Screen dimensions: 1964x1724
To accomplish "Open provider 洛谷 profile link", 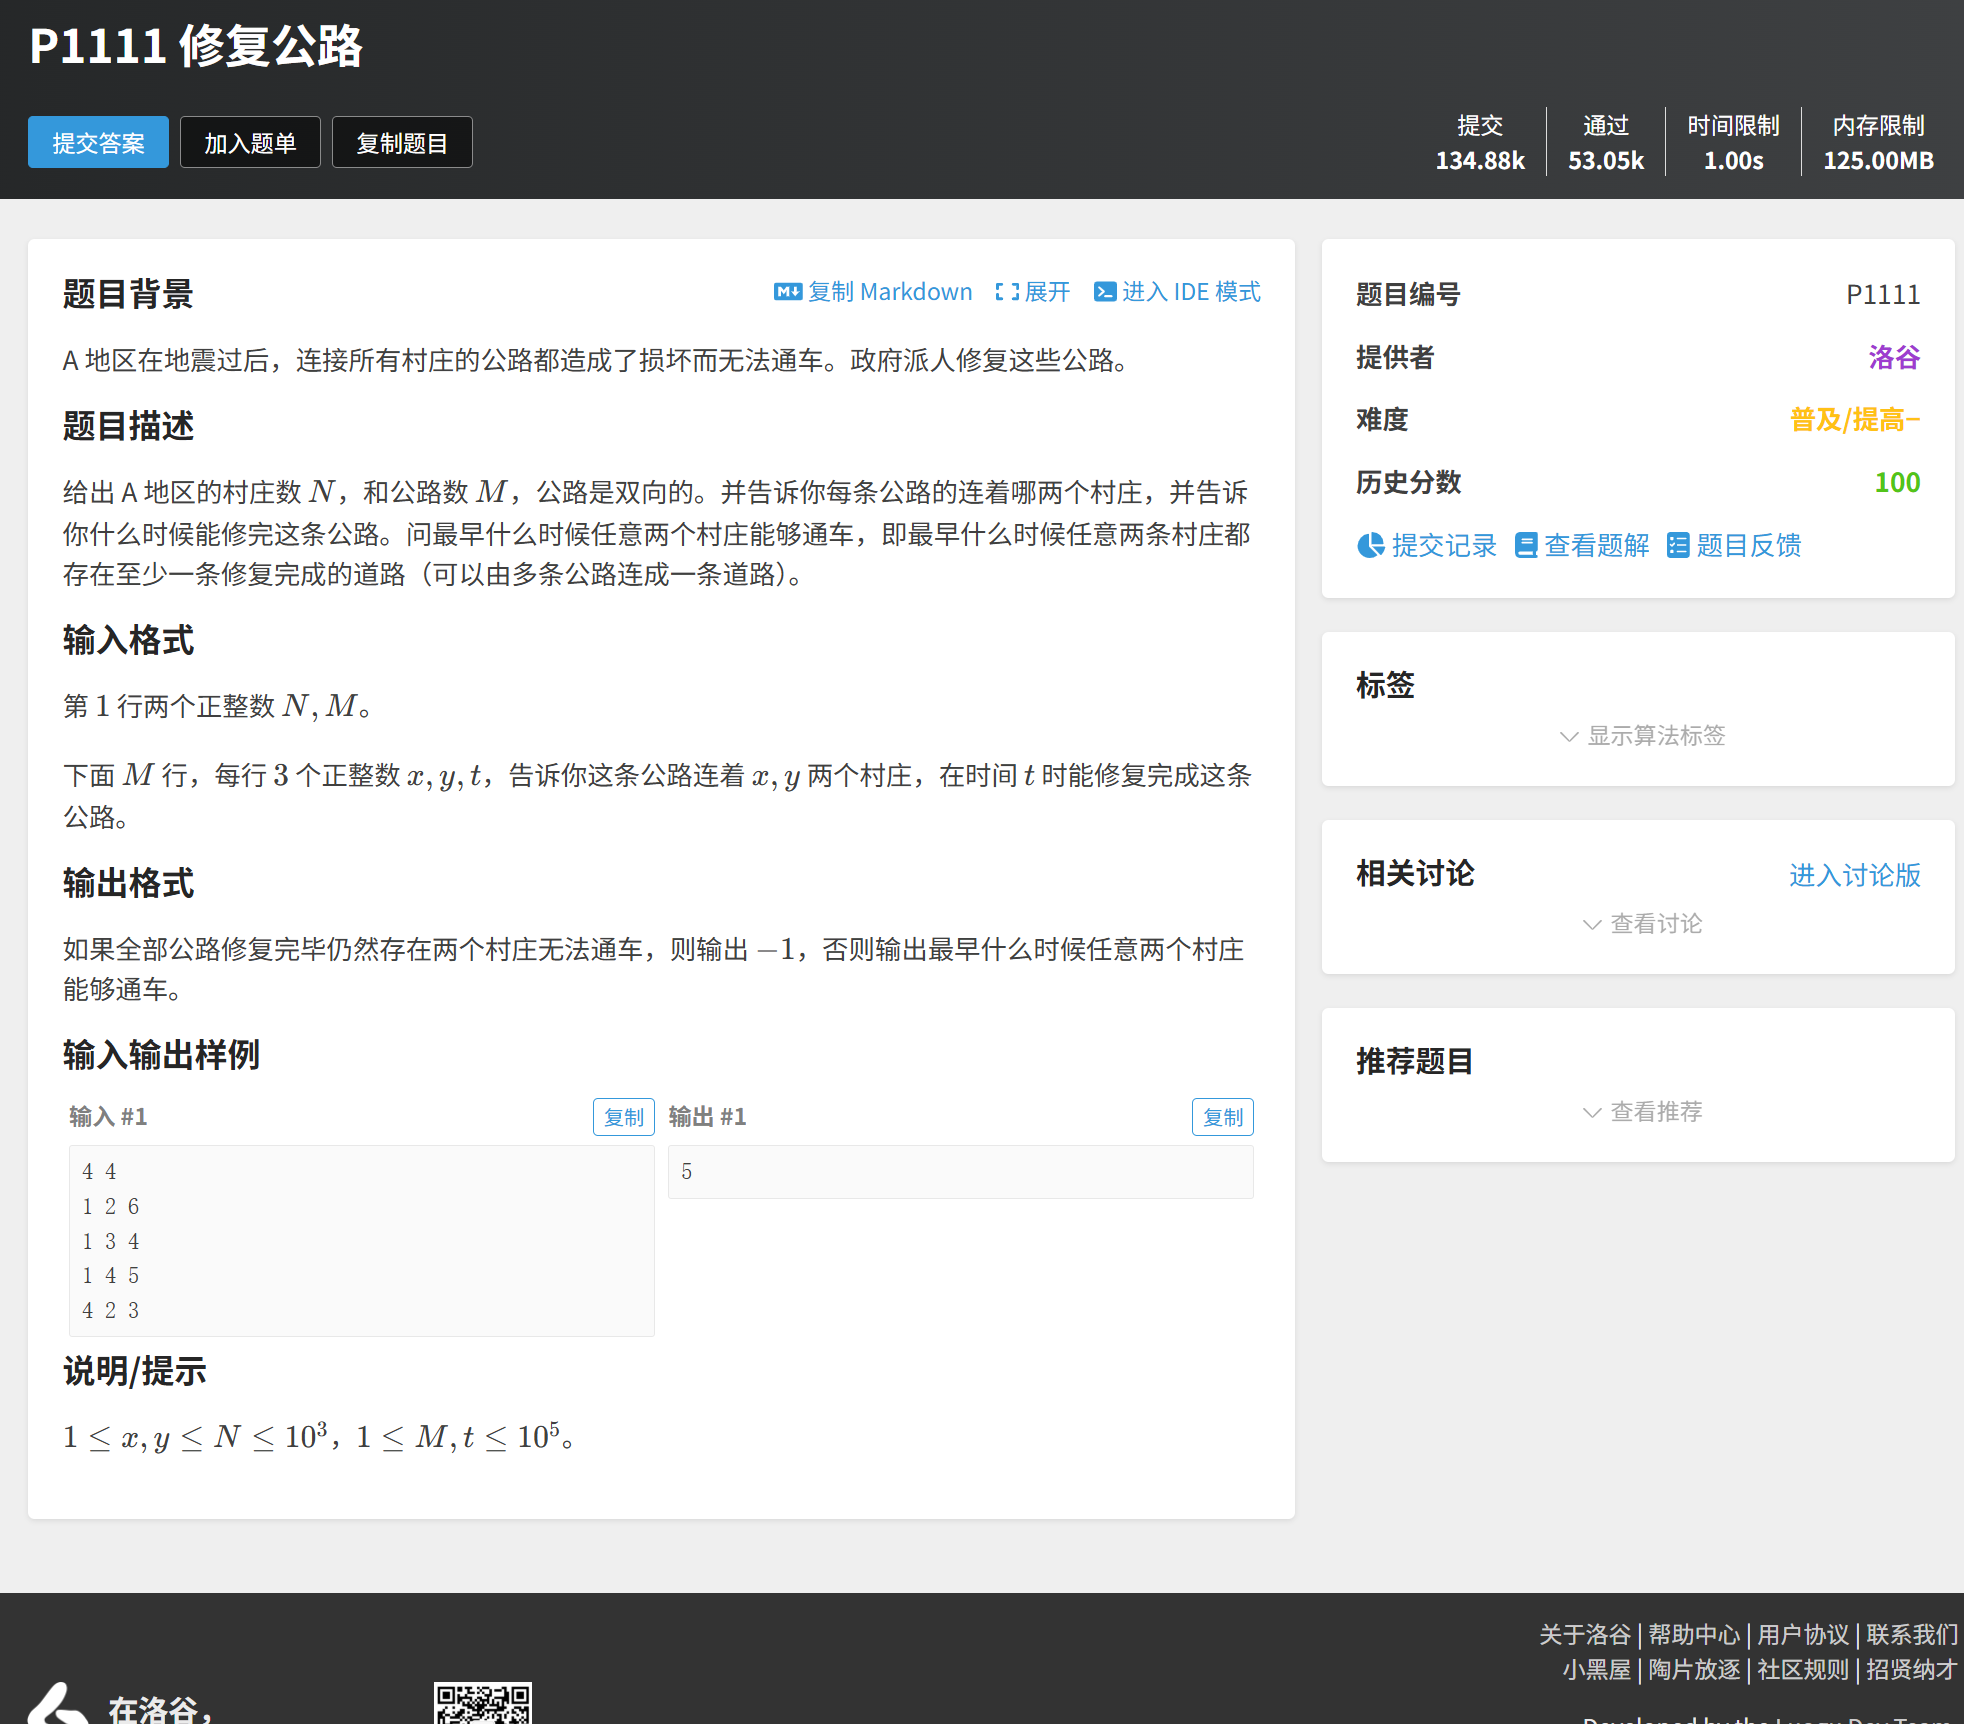I will pyautogui.click(x=1893, y=357).
